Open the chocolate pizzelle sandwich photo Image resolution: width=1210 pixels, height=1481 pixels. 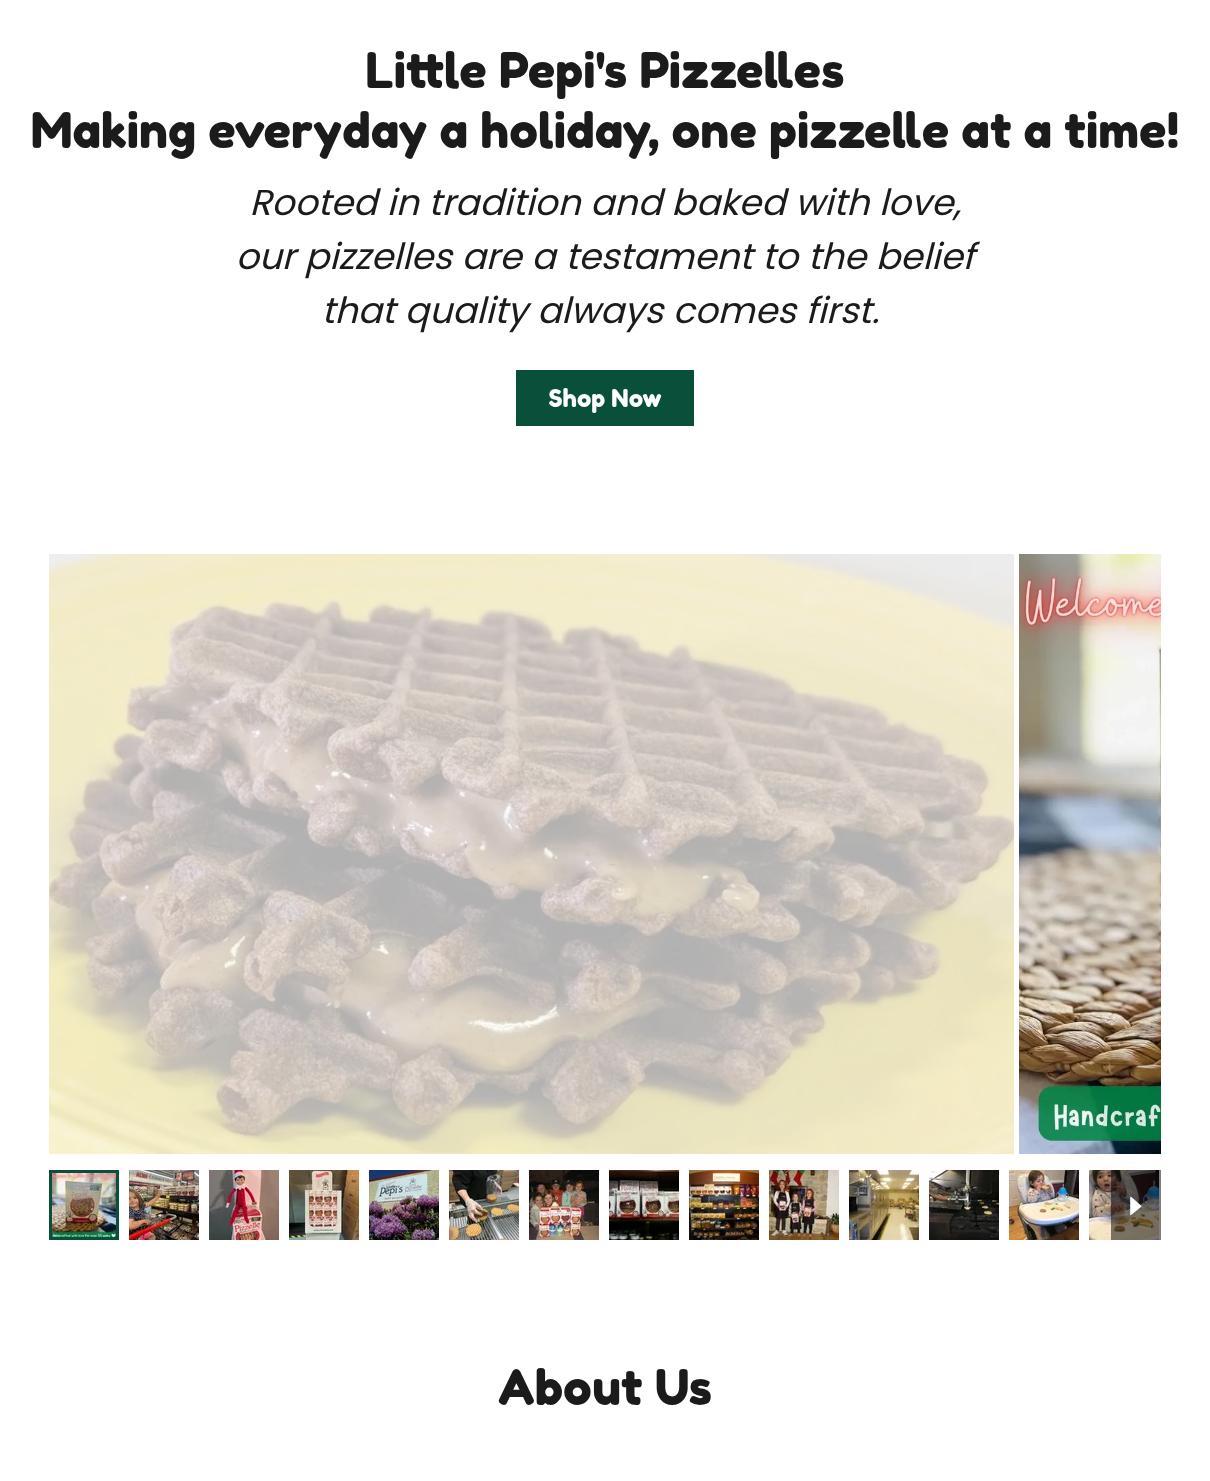pos(531,854)
